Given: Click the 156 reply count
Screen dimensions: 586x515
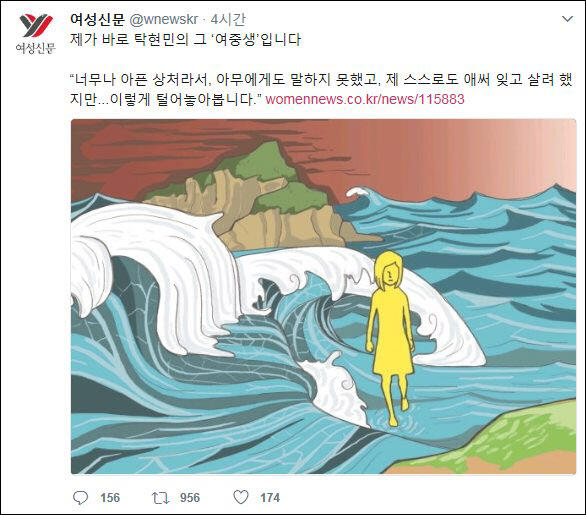Looking at the screenshot, I should coord(110,498).
